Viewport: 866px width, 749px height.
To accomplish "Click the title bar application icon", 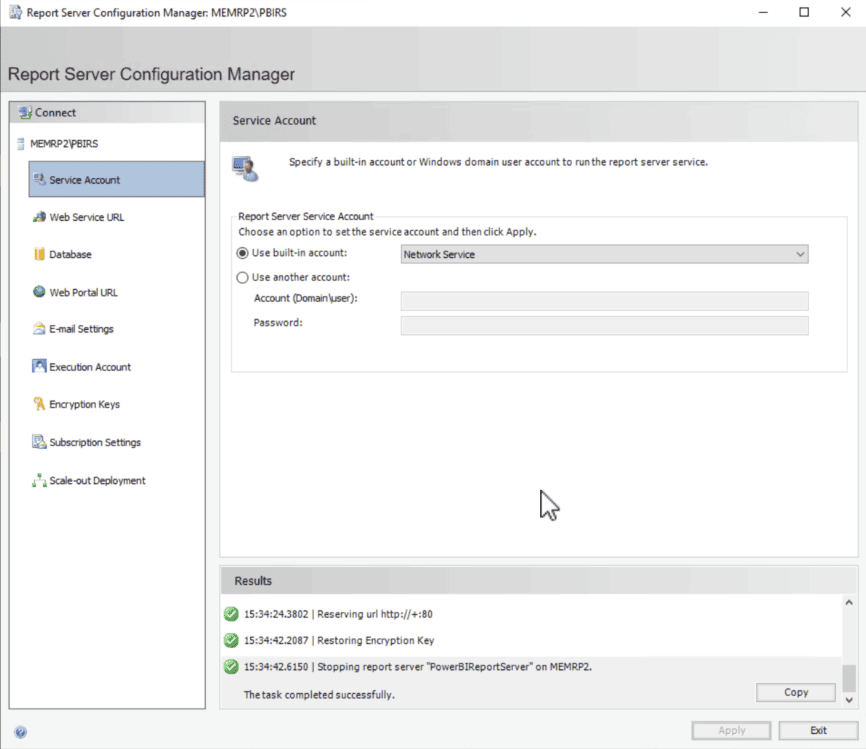I will coord(15,12).
